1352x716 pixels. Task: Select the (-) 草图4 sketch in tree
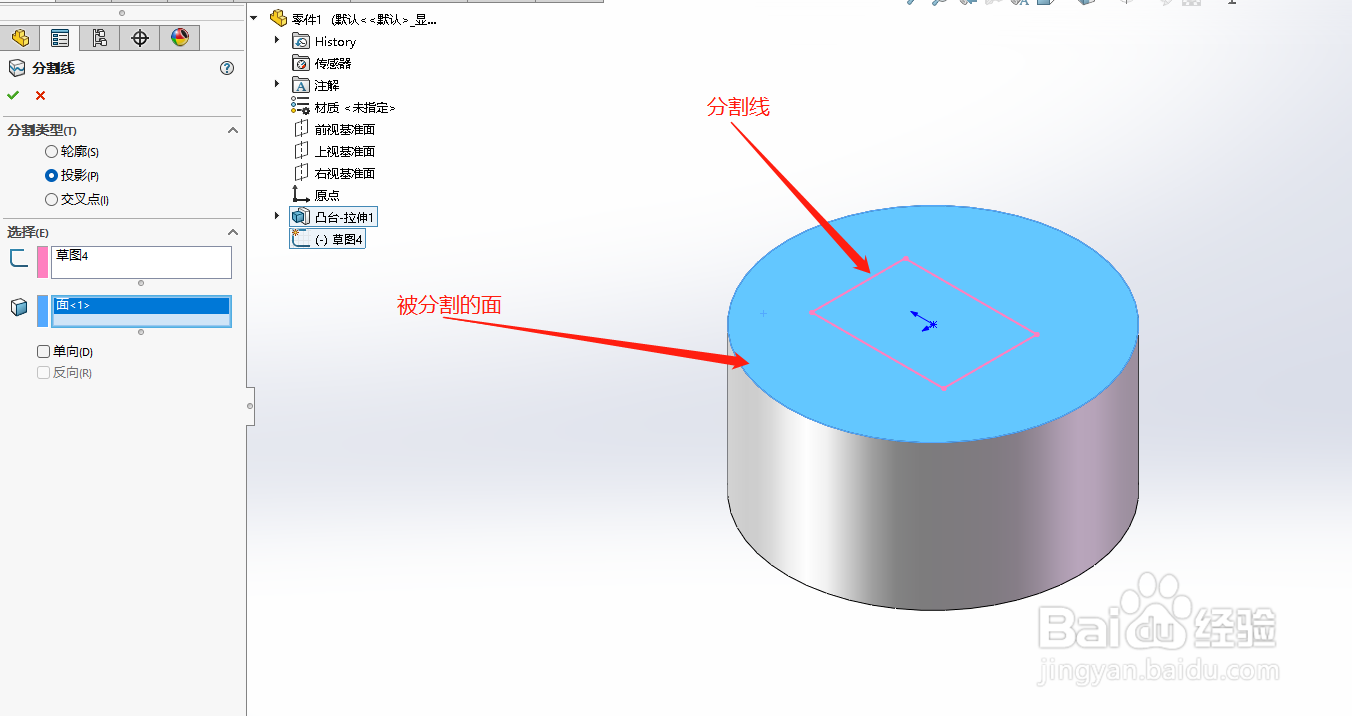[x=327, y=239]
